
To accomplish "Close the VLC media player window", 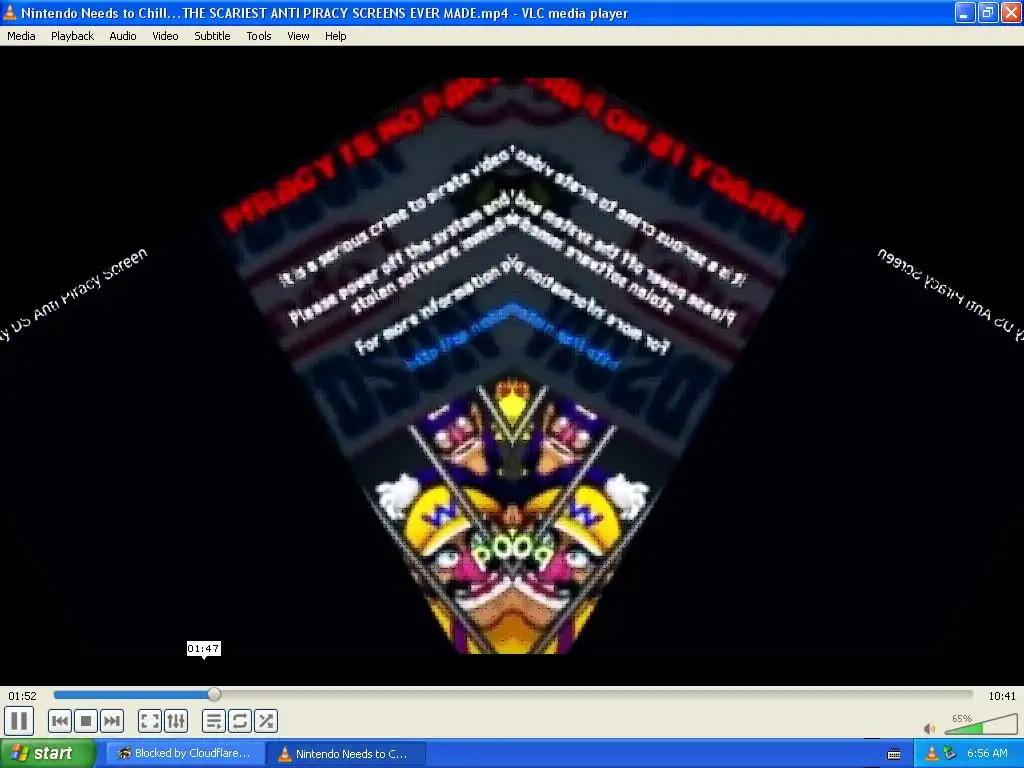I will [x=1012, y=12].
